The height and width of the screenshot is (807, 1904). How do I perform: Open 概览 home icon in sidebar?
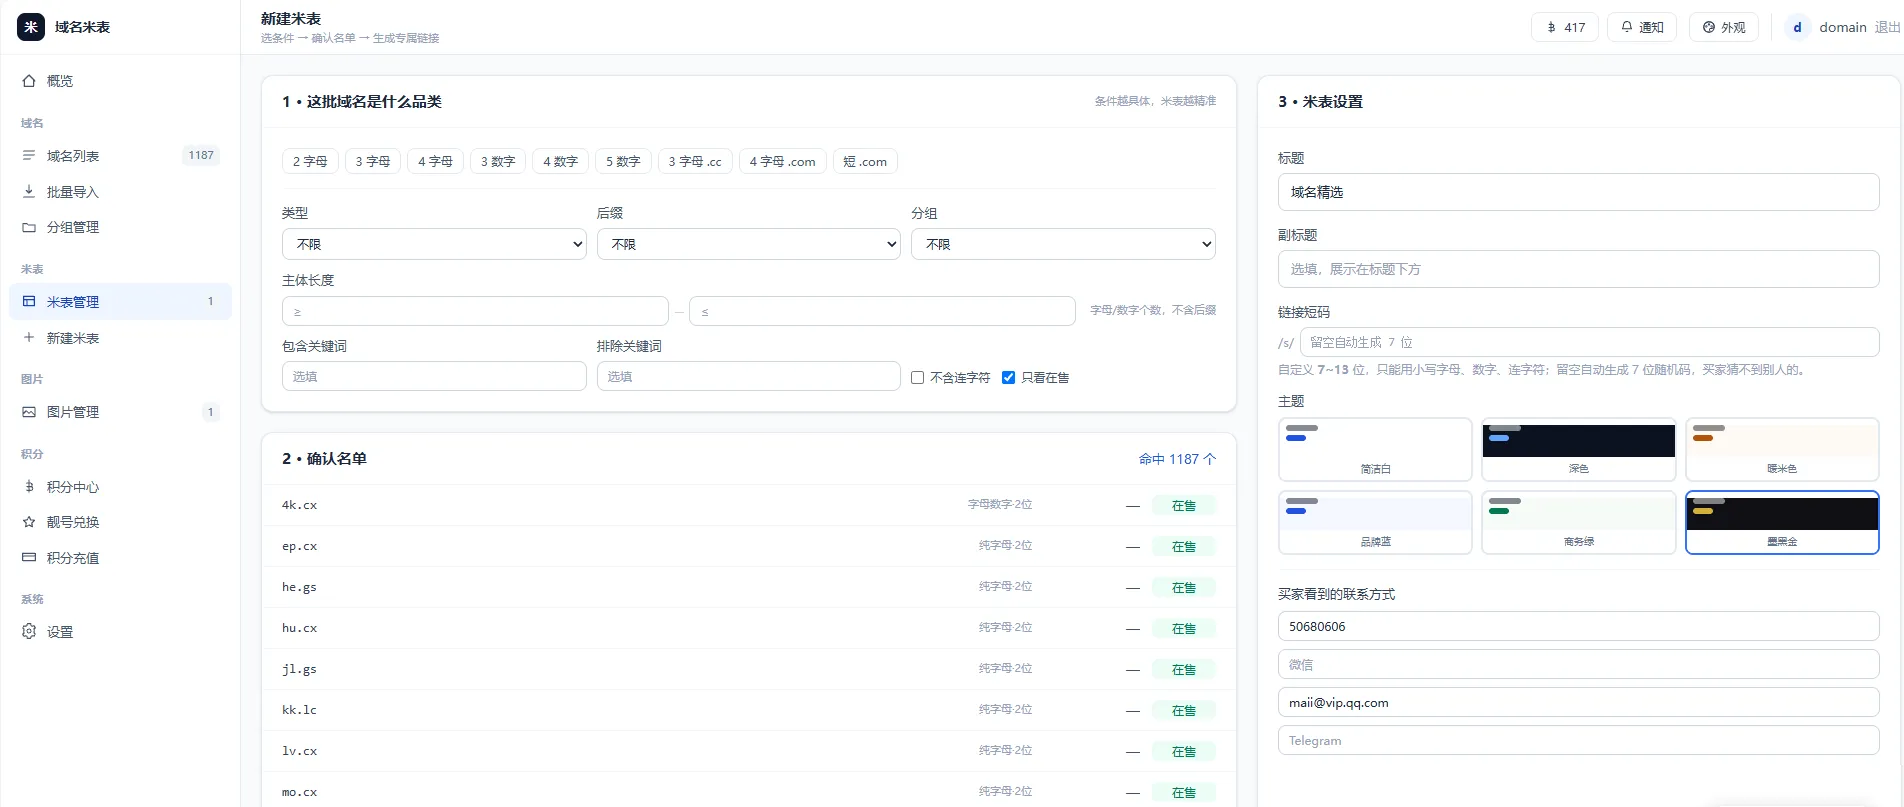[x=29, y=81]
